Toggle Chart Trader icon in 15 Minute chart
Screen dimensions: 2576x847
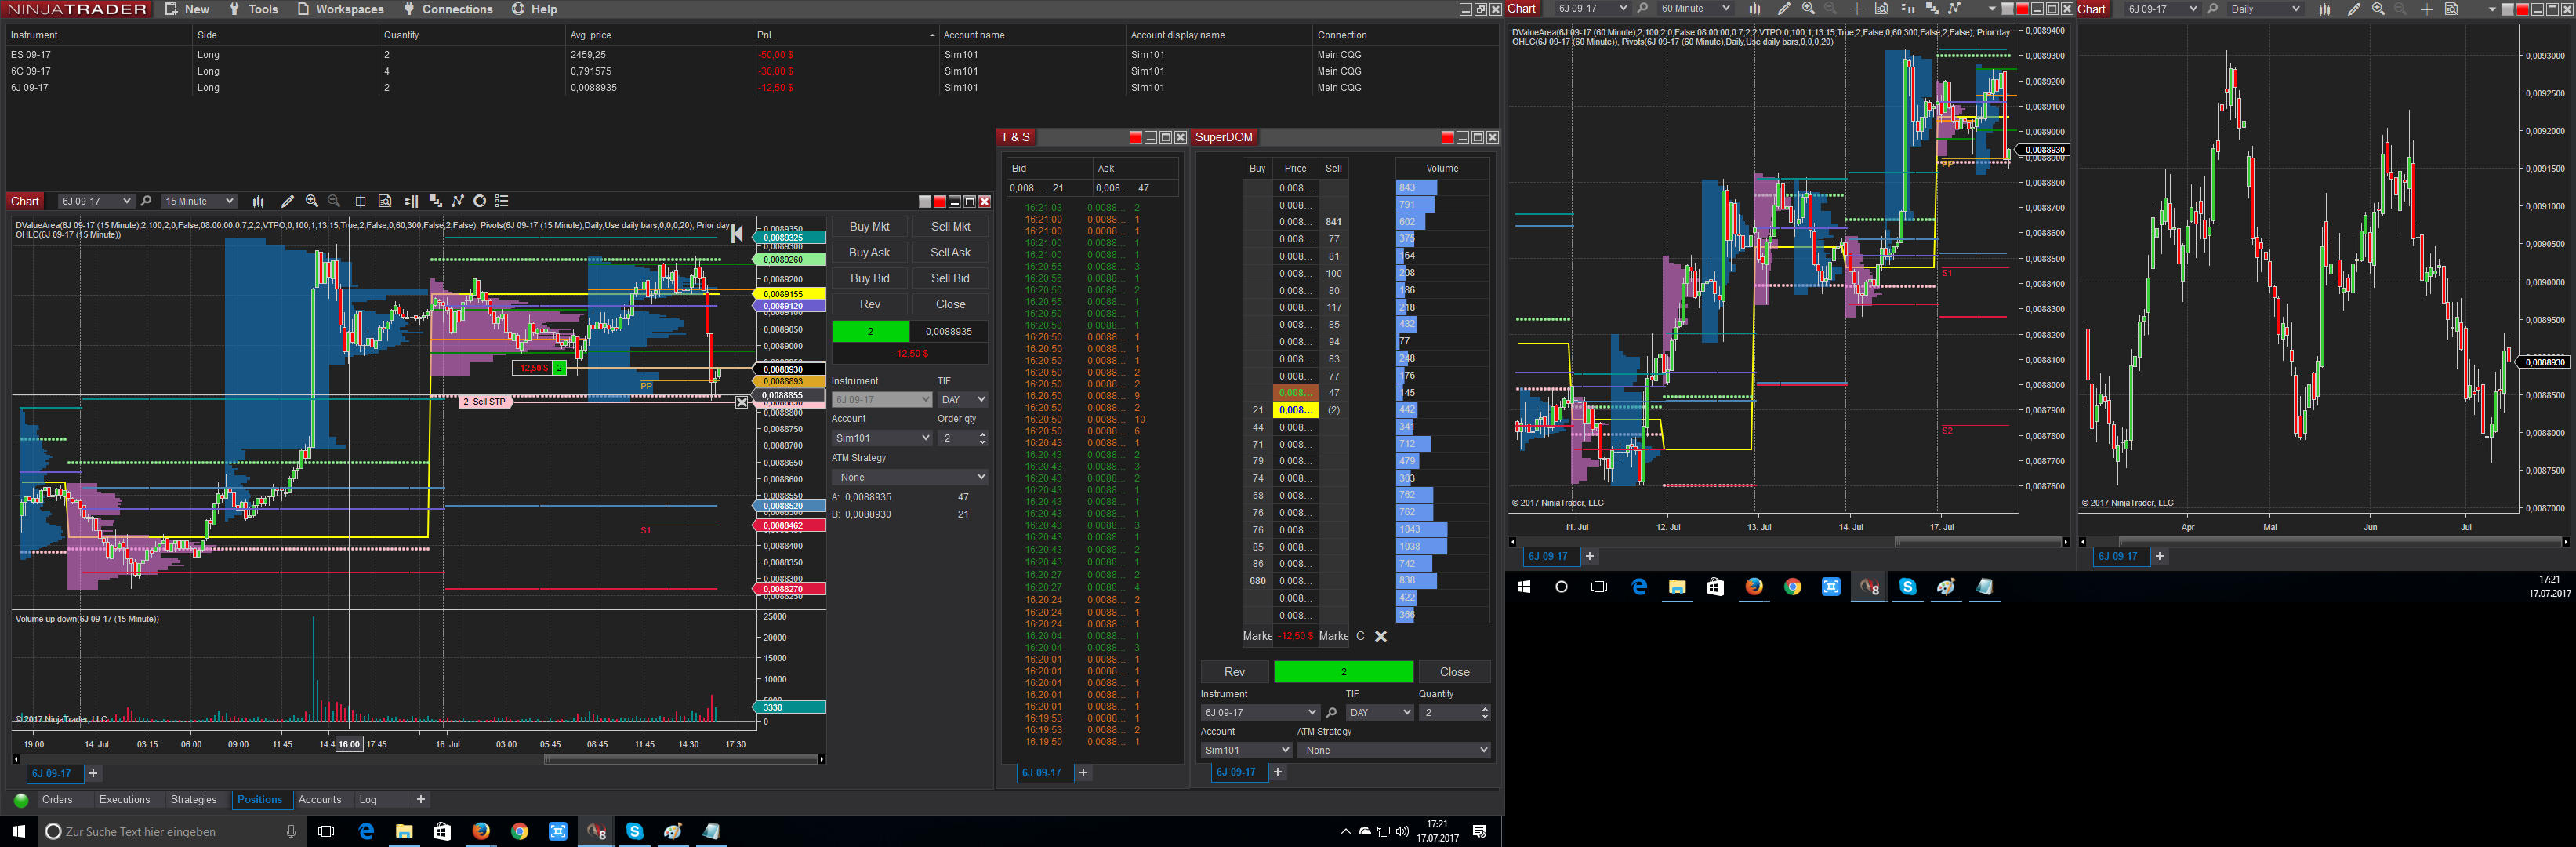tap(411, 201)
